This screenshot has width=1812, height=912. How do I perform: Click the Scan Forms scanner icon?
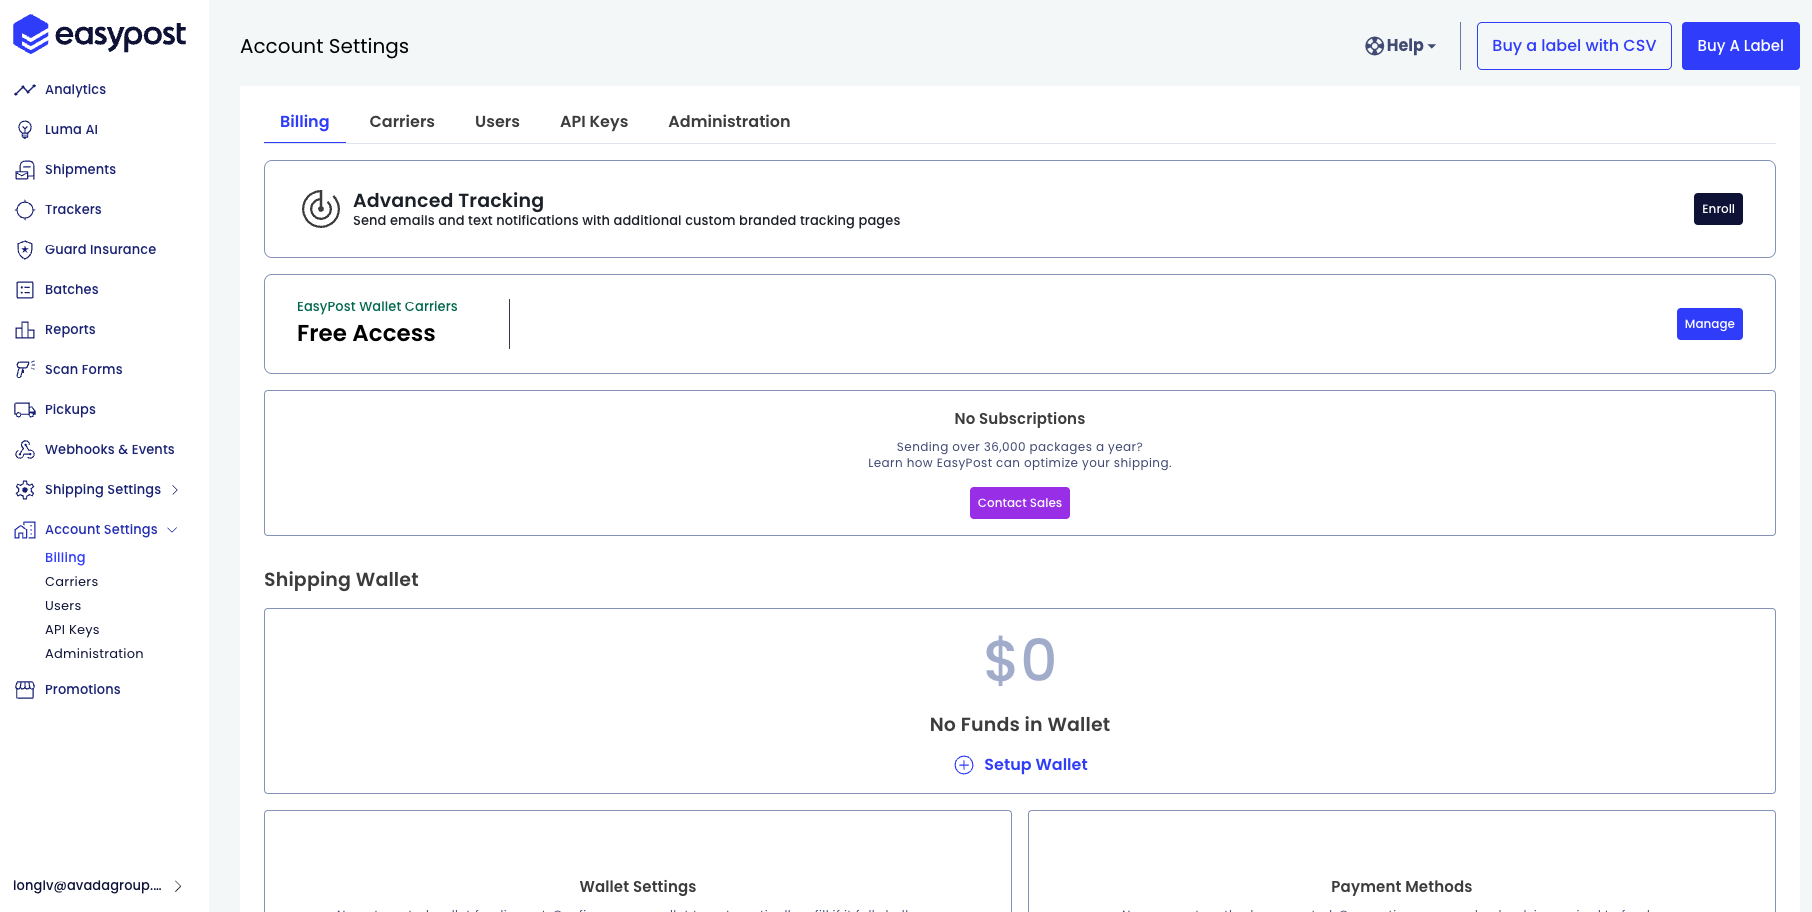25,370
